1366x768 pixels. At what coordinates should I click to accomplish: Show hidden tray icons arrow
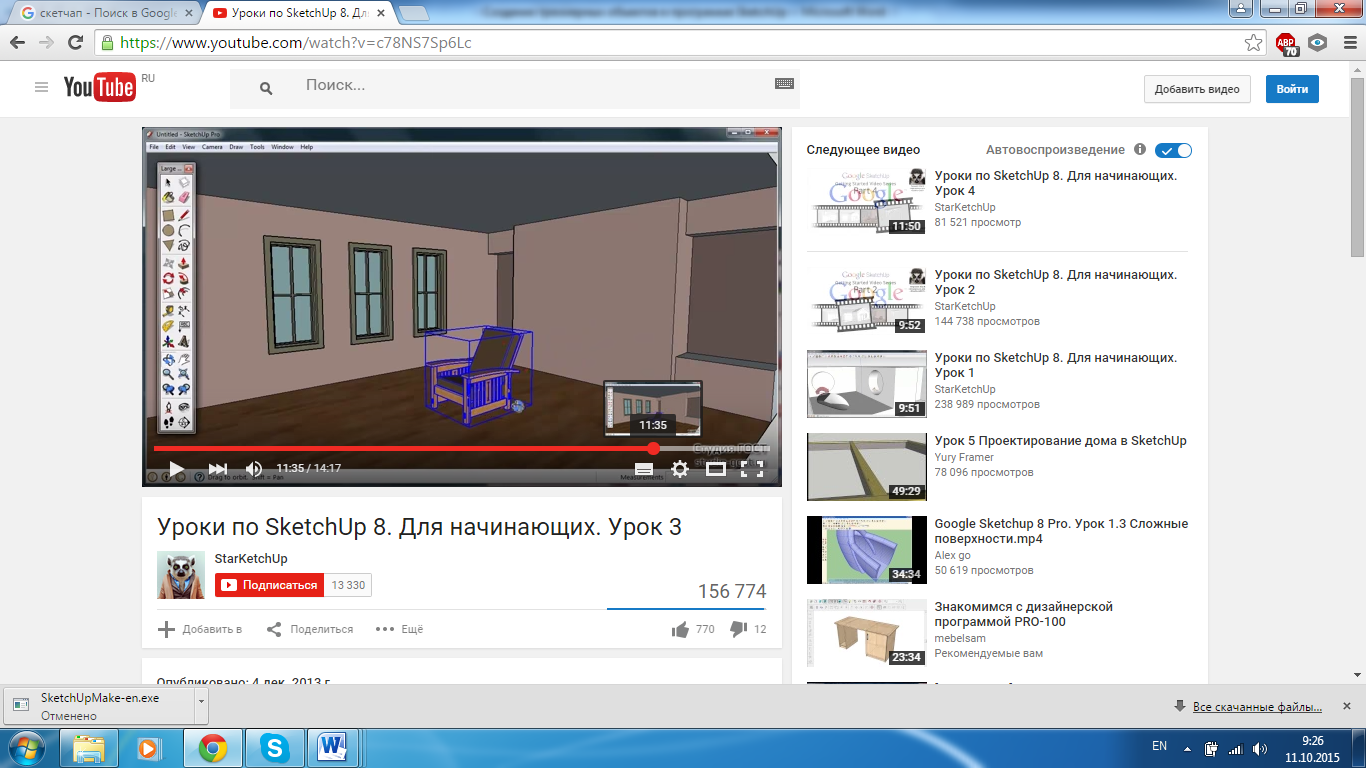pyautogui.click(x=1188, y=747)
